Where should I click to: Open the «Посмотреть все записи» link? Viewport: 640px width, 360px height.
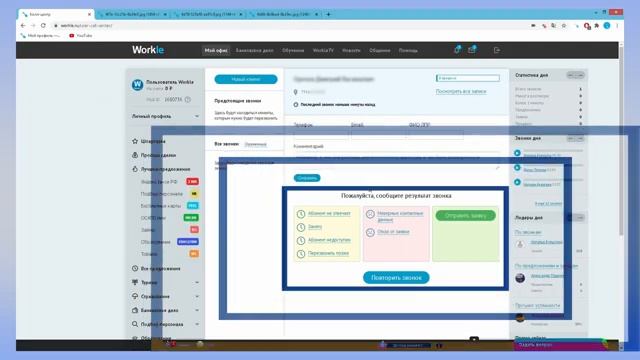pyautogui.click(x=461, y=91)
